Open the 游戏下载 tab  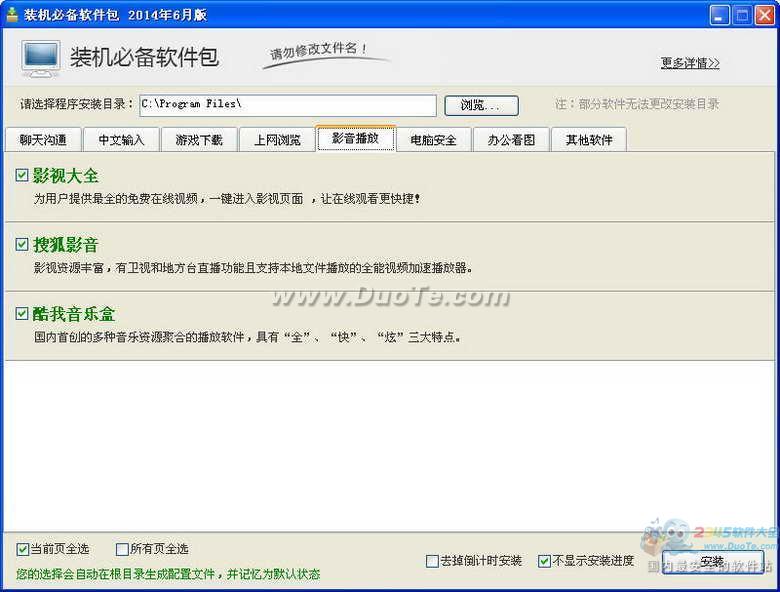click(199, 140)
